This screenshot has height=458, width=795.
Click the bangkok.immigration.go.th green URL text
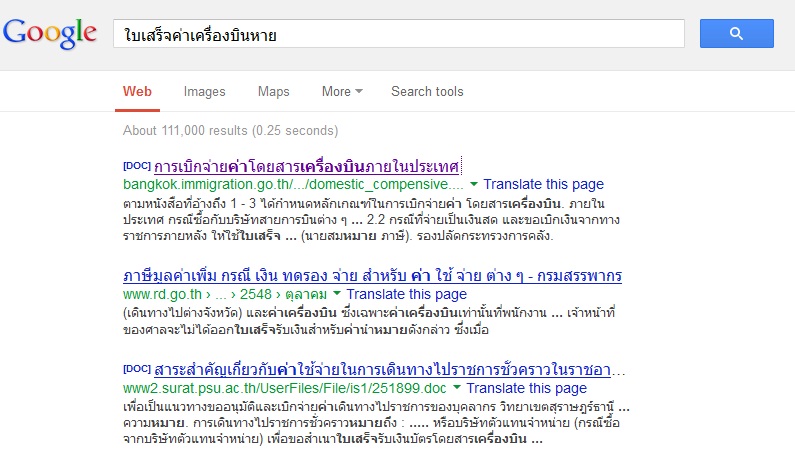tap(293, 184)
